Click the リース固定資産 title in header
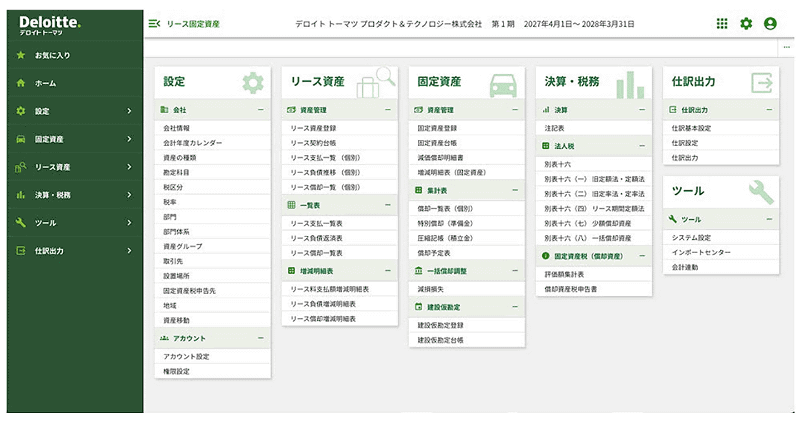800x424 pixels. (193, 24)
